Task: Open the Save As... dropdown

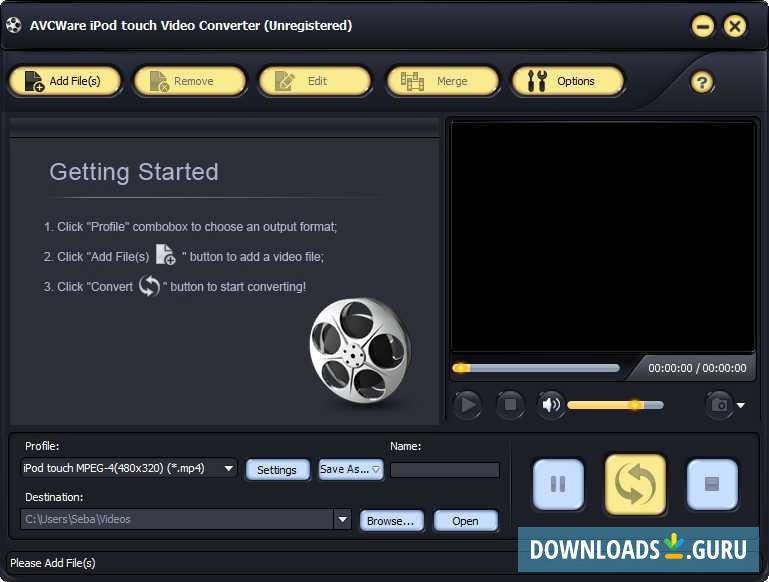Action: [350, 469]
